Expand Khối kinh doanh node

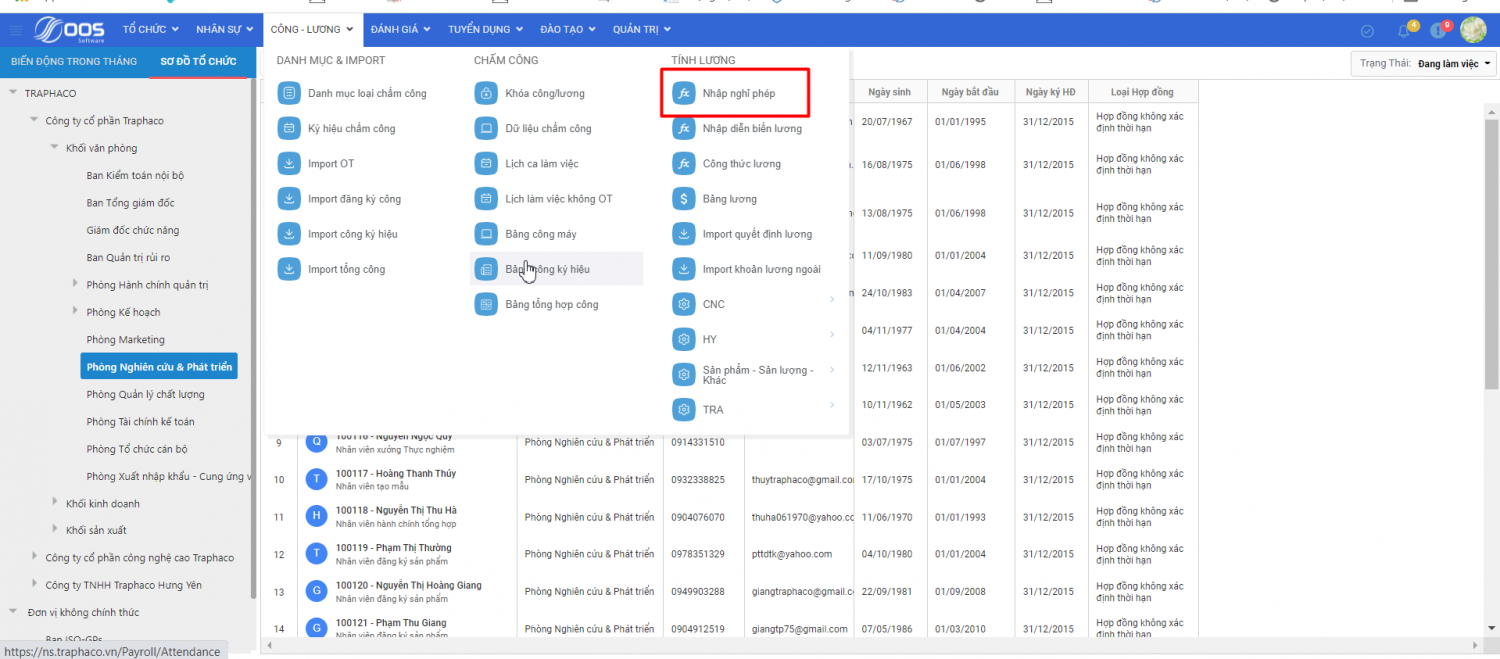[x=55, y=502]
